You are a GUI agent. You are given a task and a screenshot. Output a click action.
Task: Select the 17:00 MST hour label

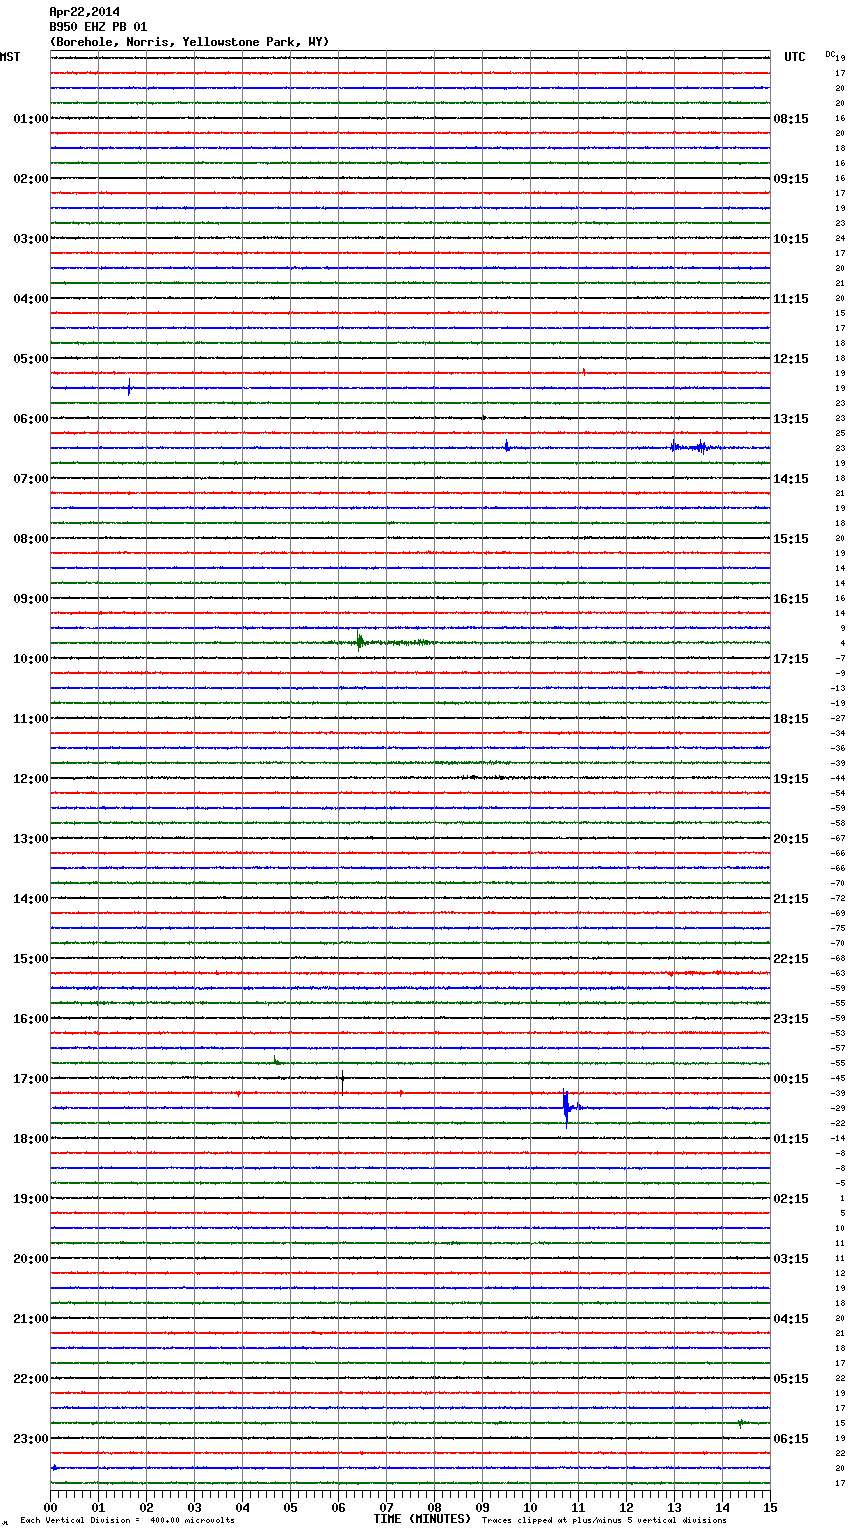click(x=31, y=1078)
